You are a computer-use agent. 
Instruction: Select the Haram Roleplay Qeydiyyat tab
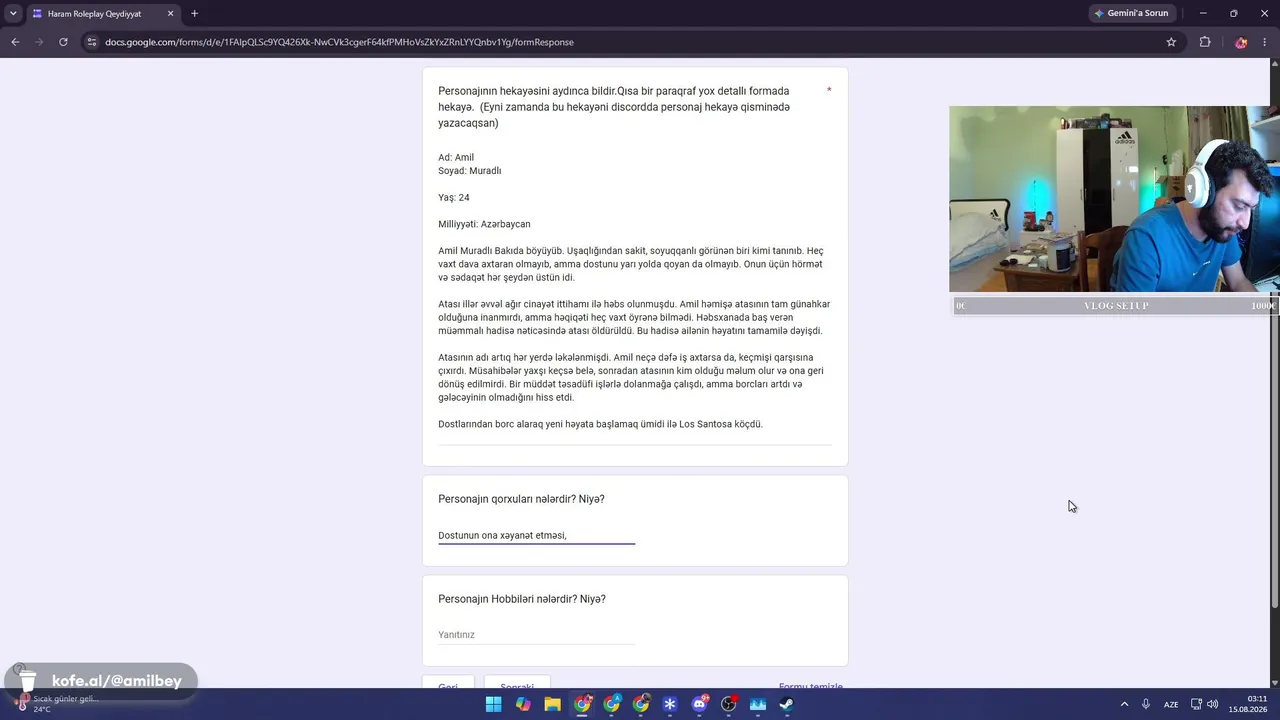coord(103,14)
